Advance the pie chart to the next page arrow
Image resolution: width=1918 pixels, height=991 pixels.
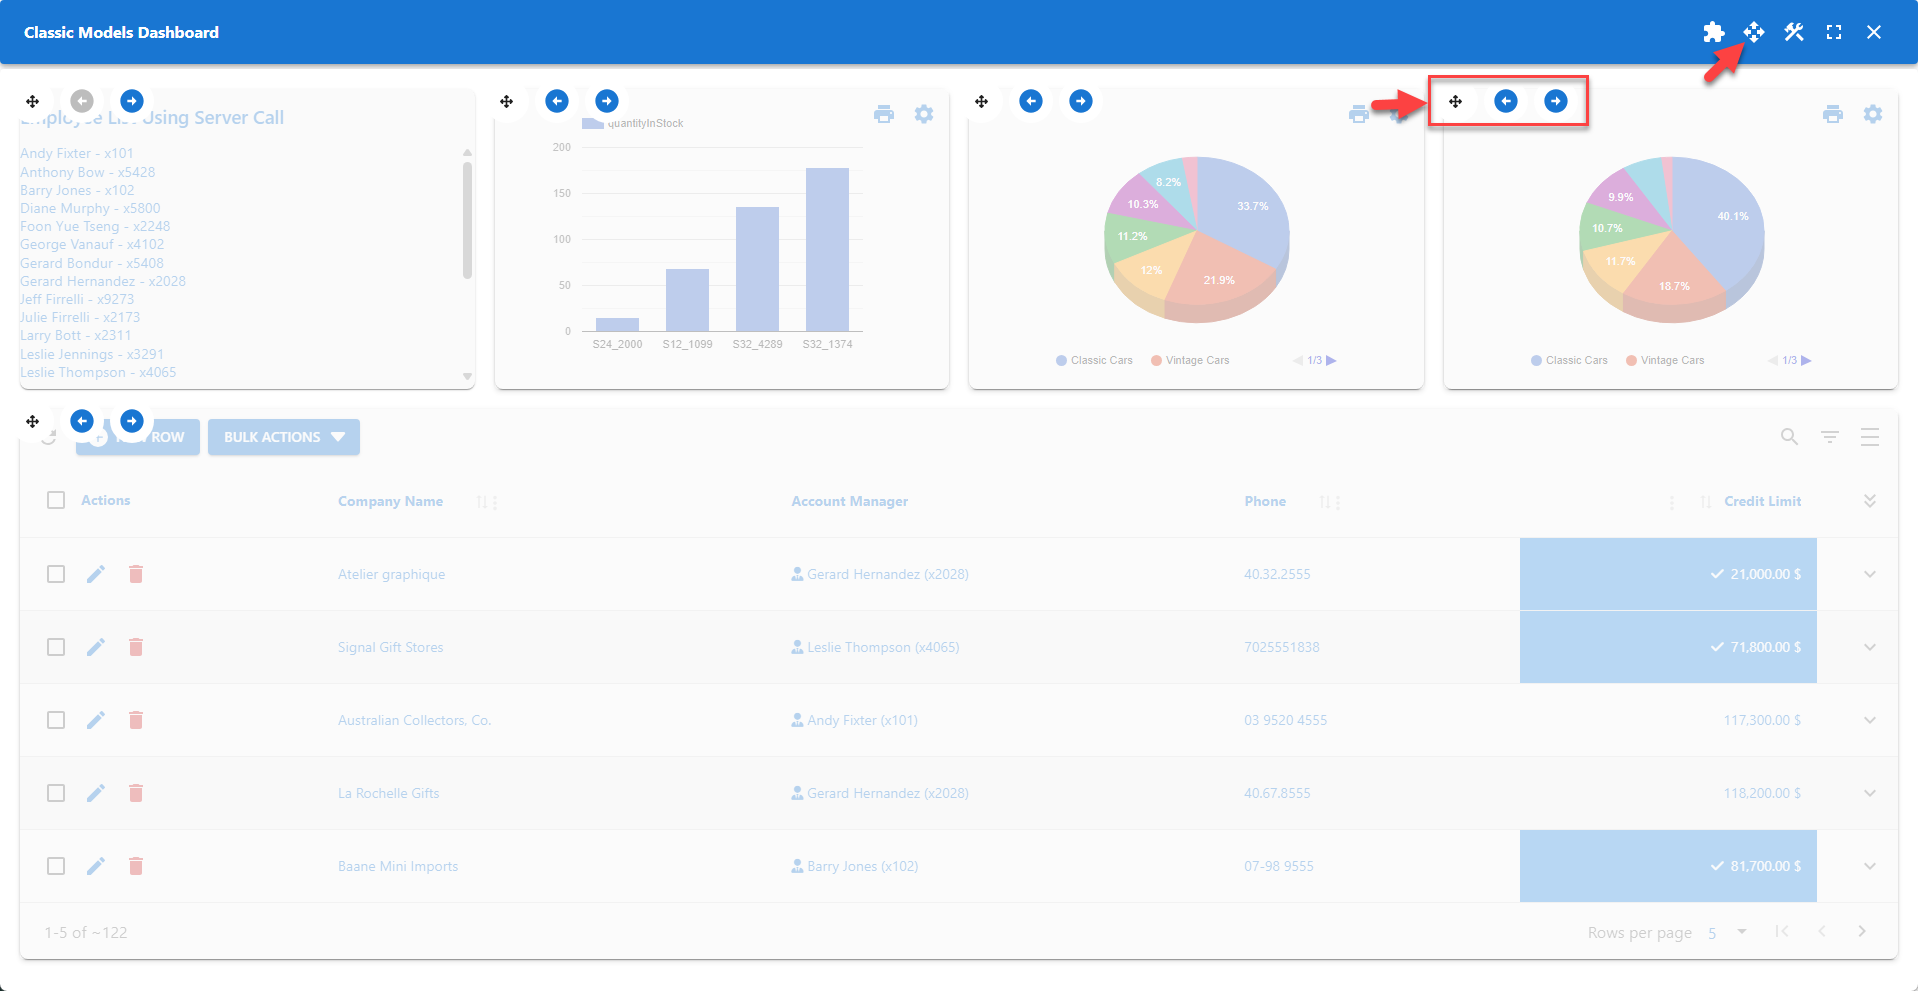pos(1332,360)
